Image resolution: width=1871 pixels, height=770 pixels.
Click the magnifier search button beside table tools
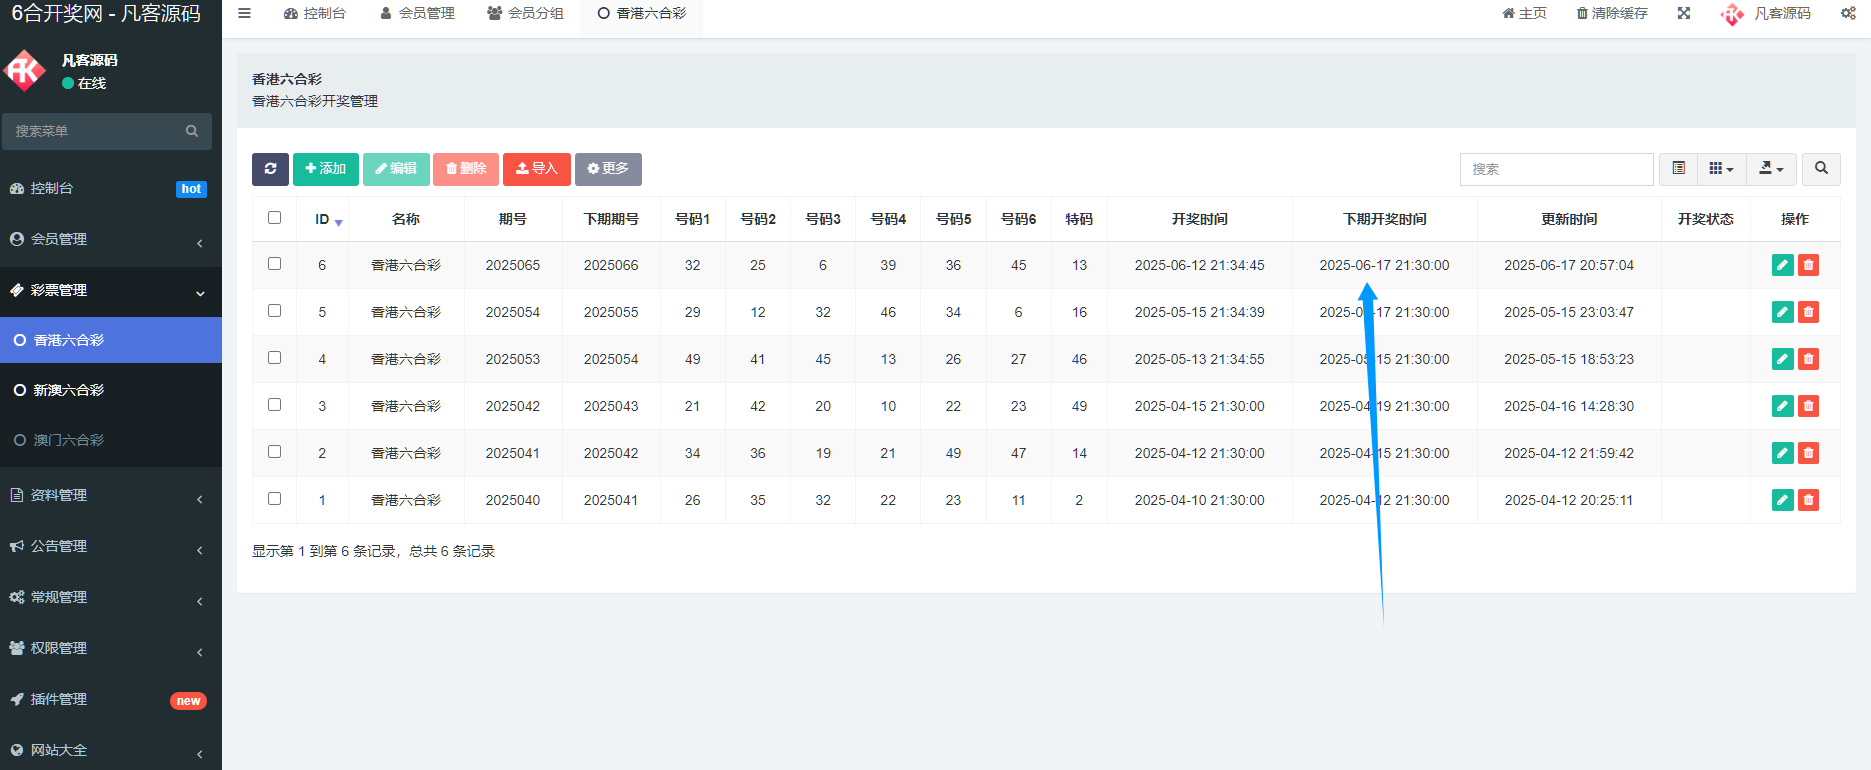[x=1821, y=169]
